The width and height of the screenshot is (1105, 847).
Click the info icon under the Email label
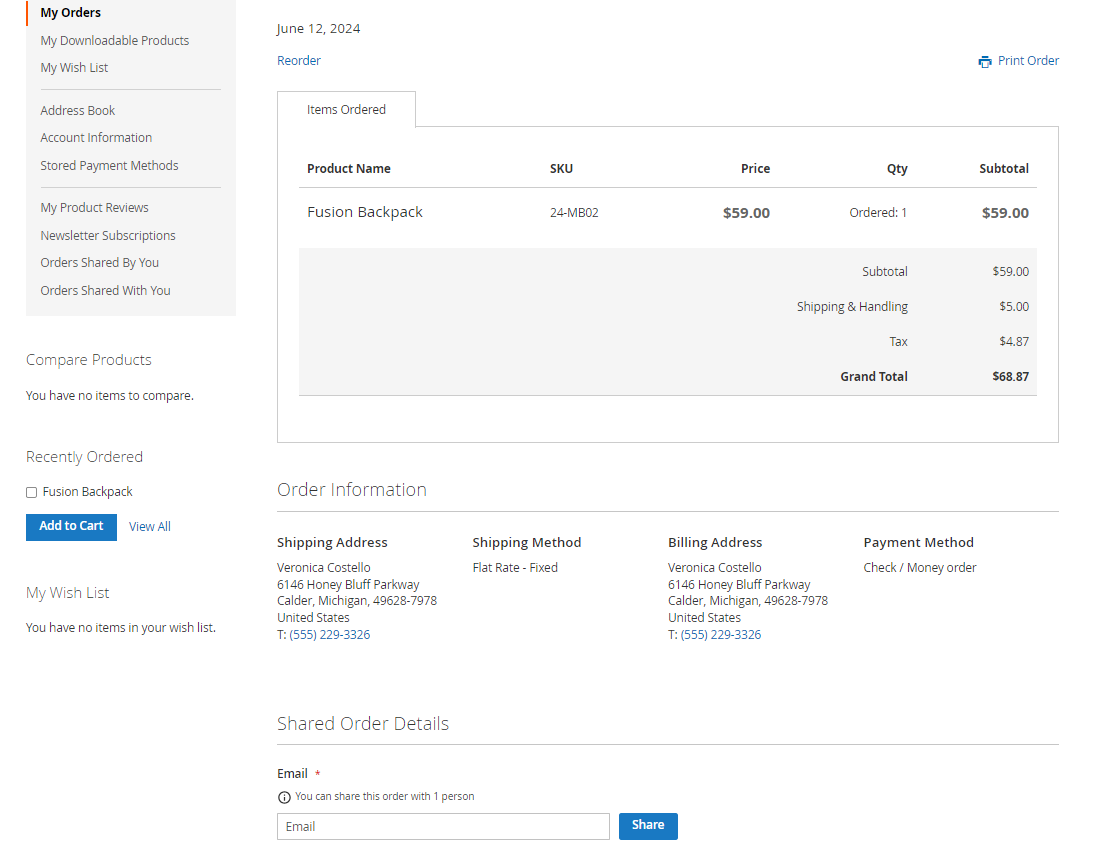pyautogui.click(x=284, y=797)
